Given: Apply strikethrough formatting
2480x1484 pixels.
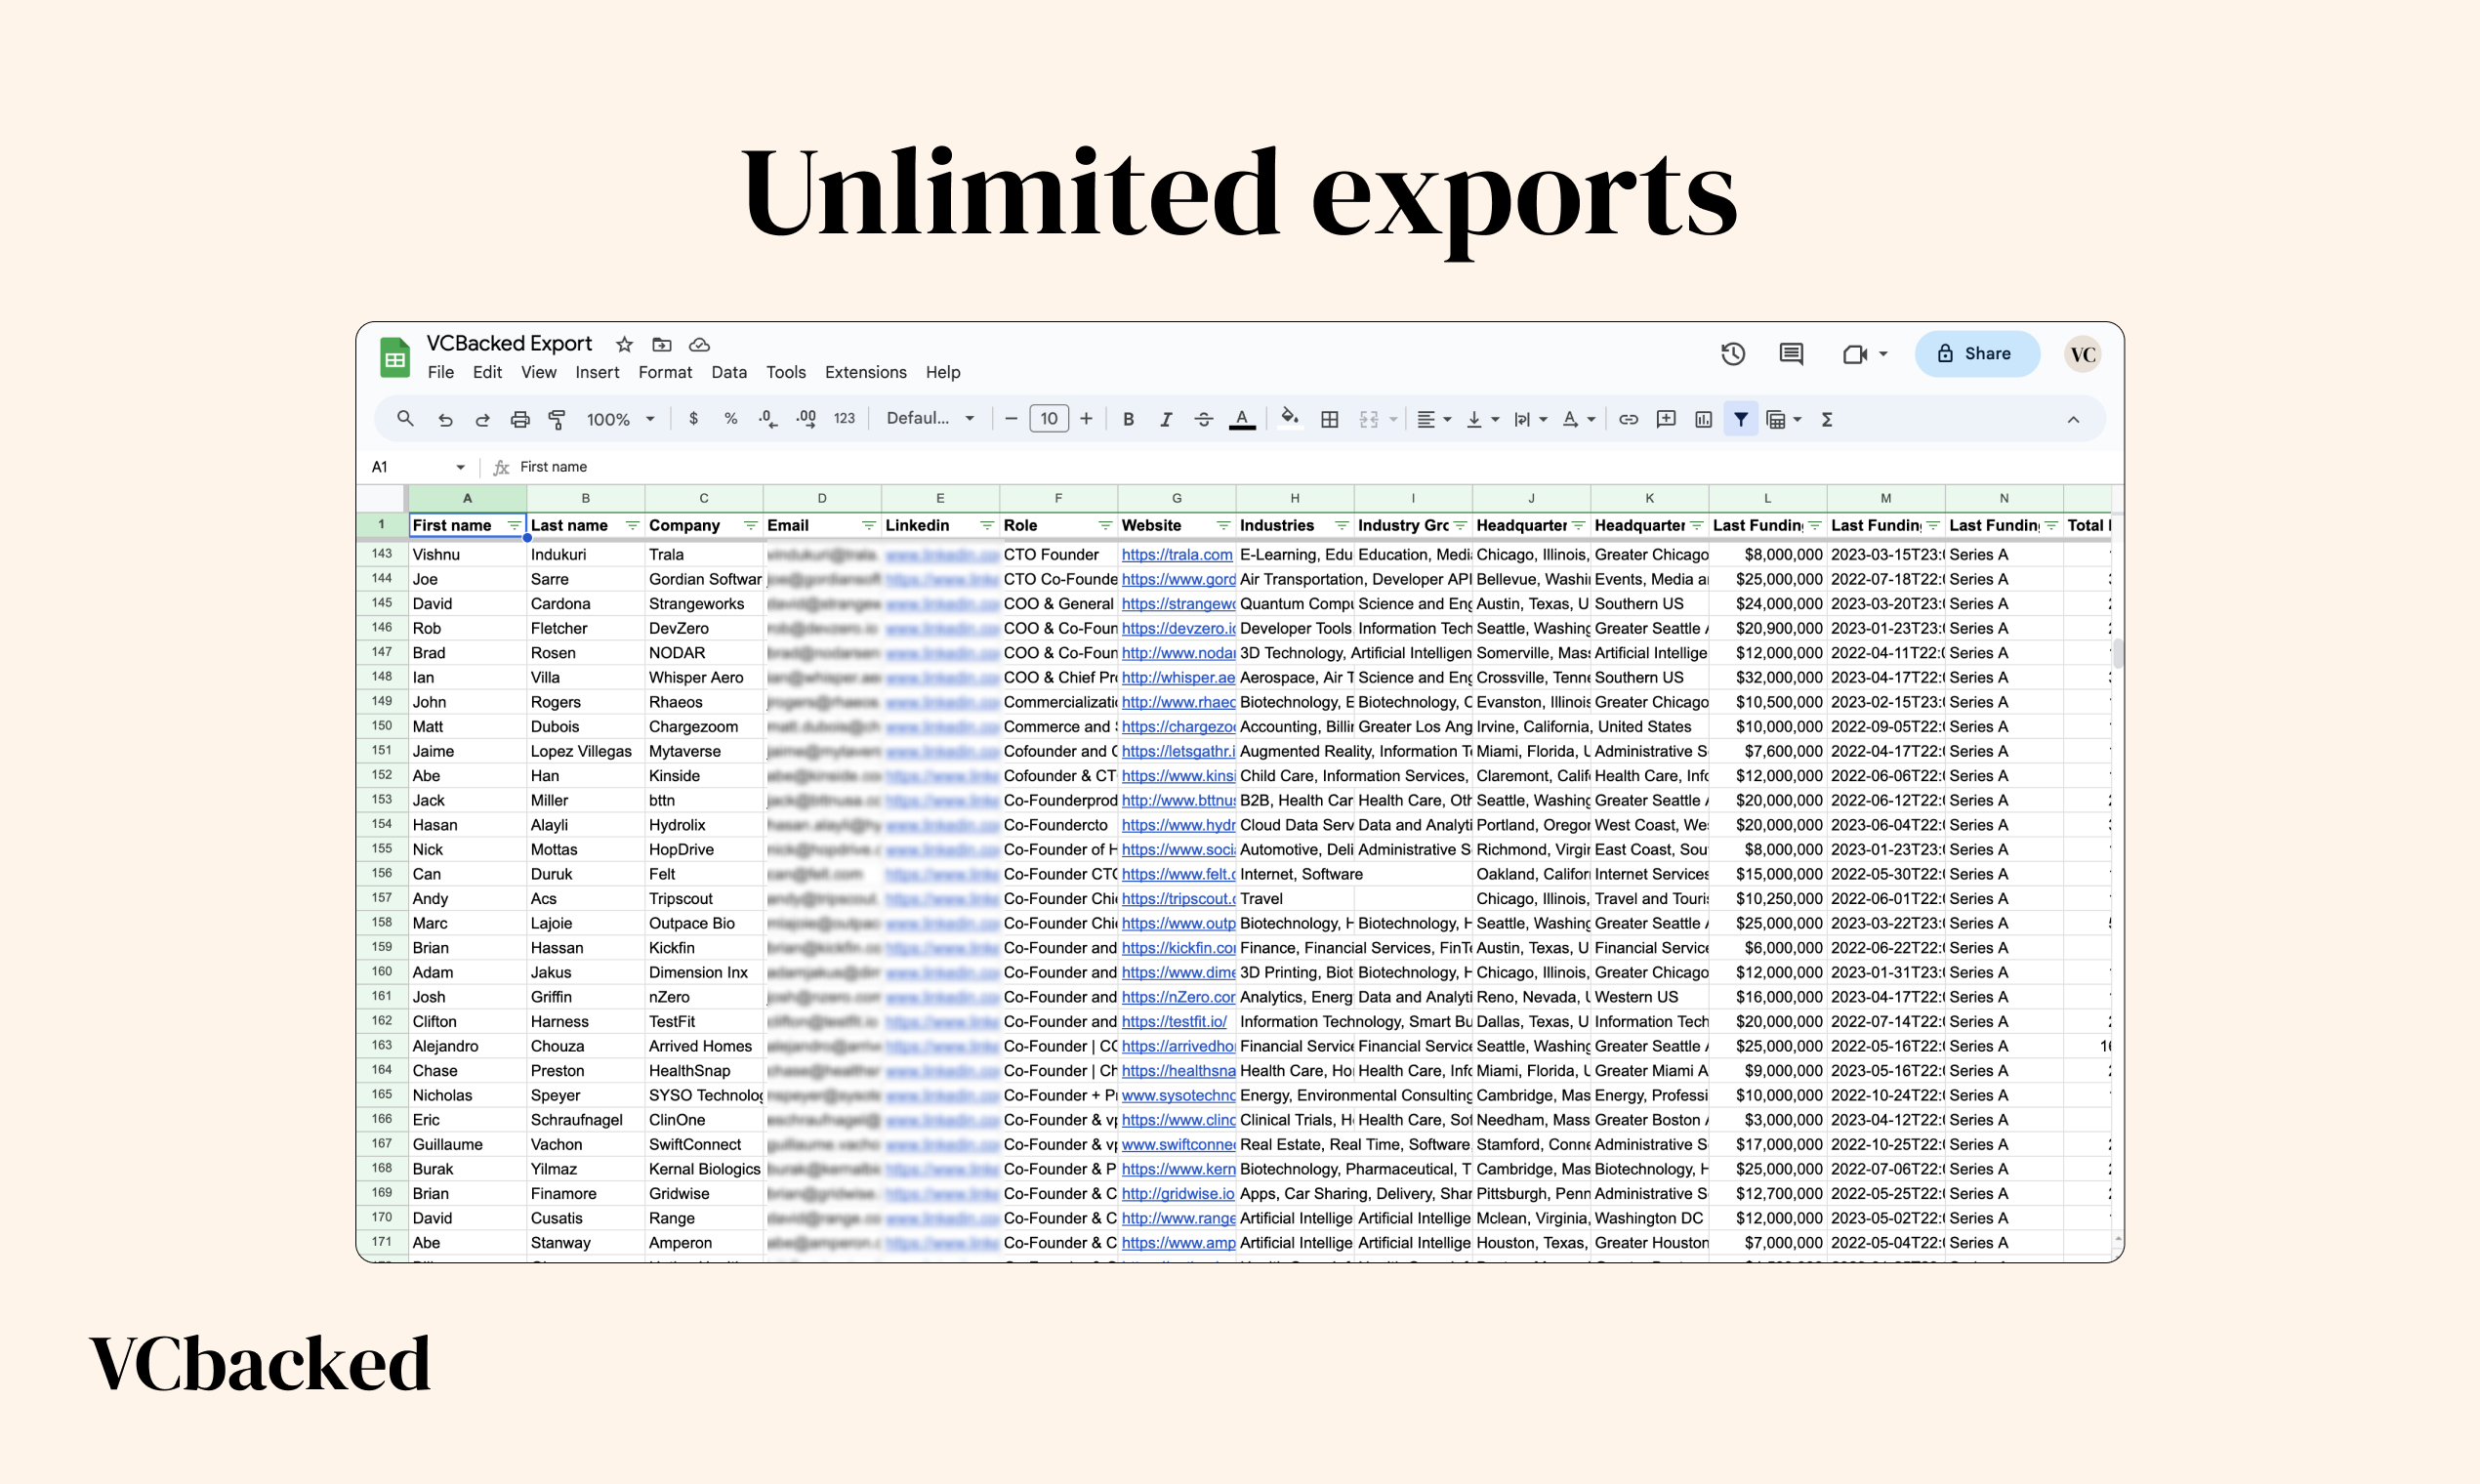Looking at the screenshot, I should (1203, 419).
